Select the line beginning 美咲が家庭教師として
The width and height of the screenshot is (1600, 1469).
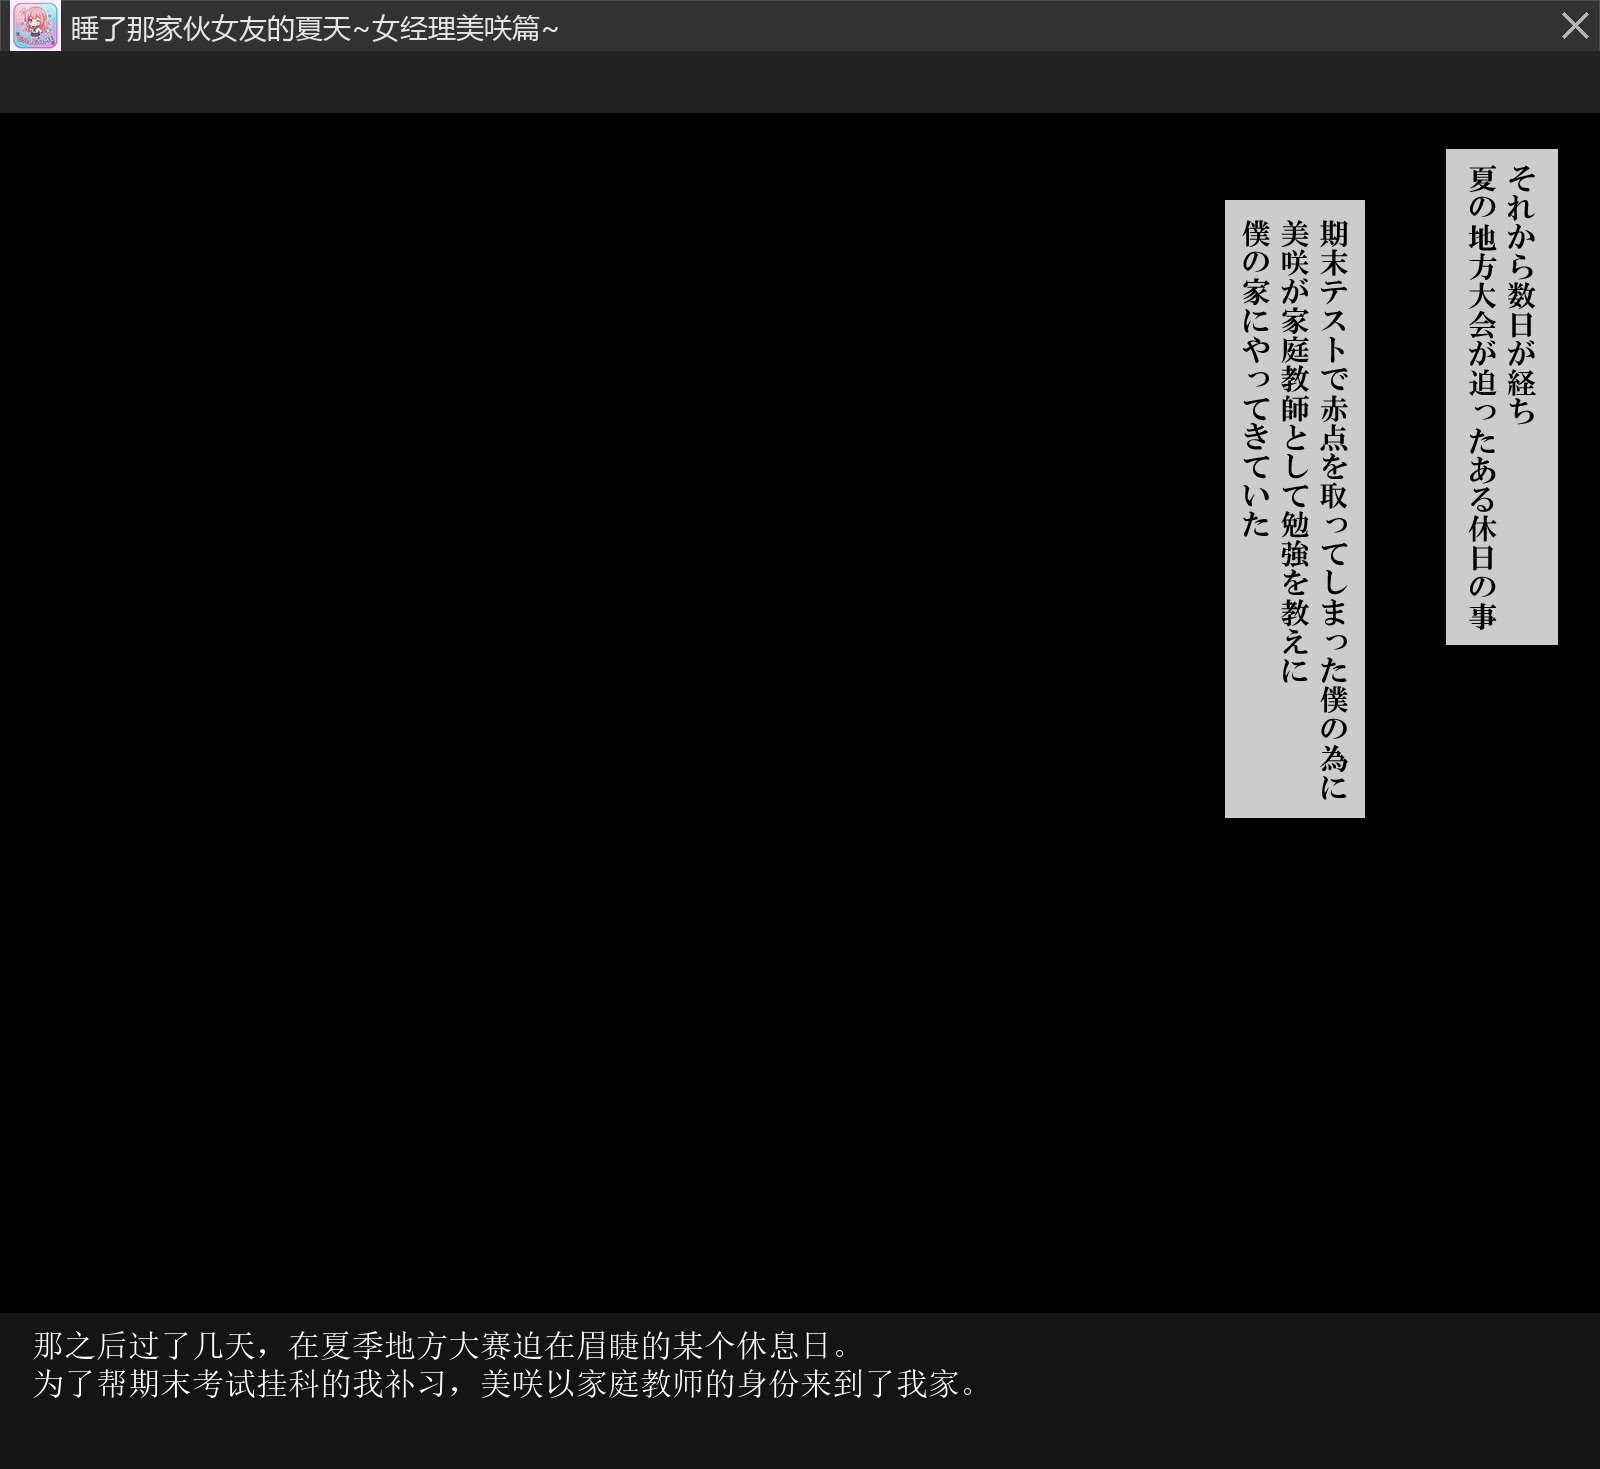tap(1295, 451)
